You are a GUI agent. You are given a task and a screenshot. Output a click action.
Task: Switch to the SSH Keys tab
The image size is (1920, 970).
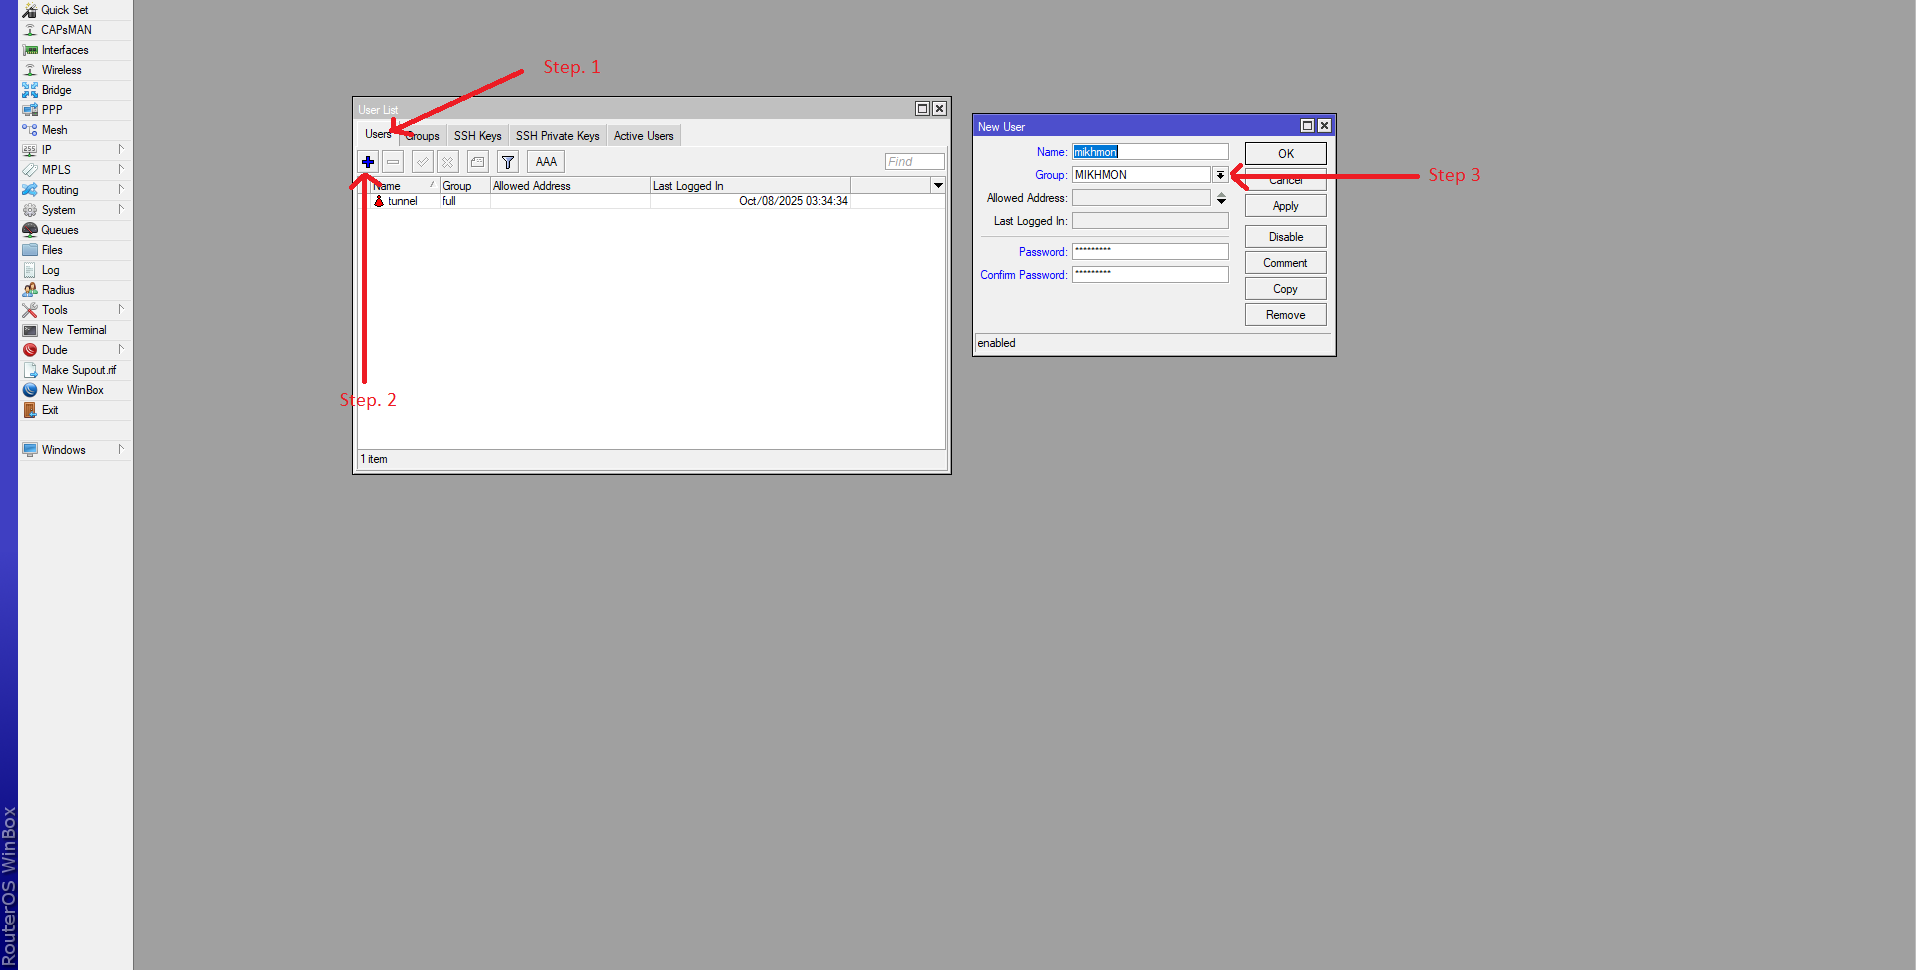[x=477, y=136]
